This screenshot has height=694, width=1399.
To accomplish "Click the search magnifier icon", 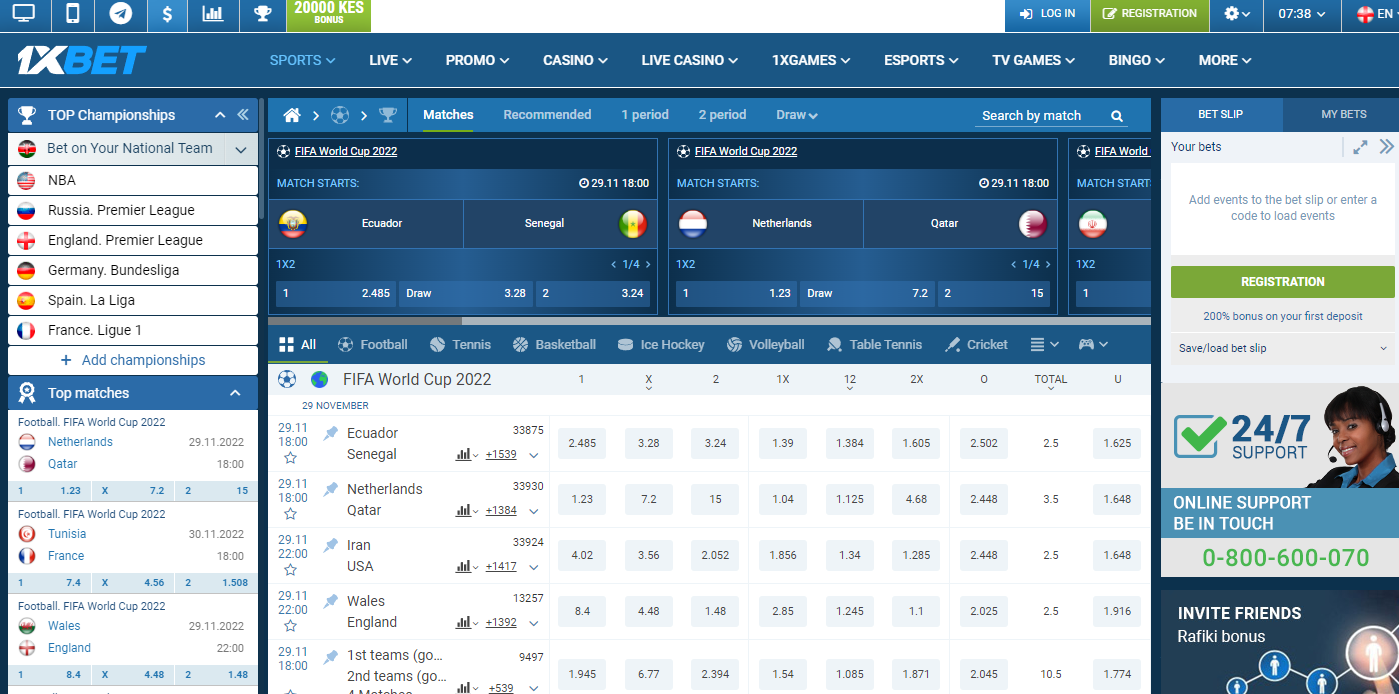I will coord(1117,116).
